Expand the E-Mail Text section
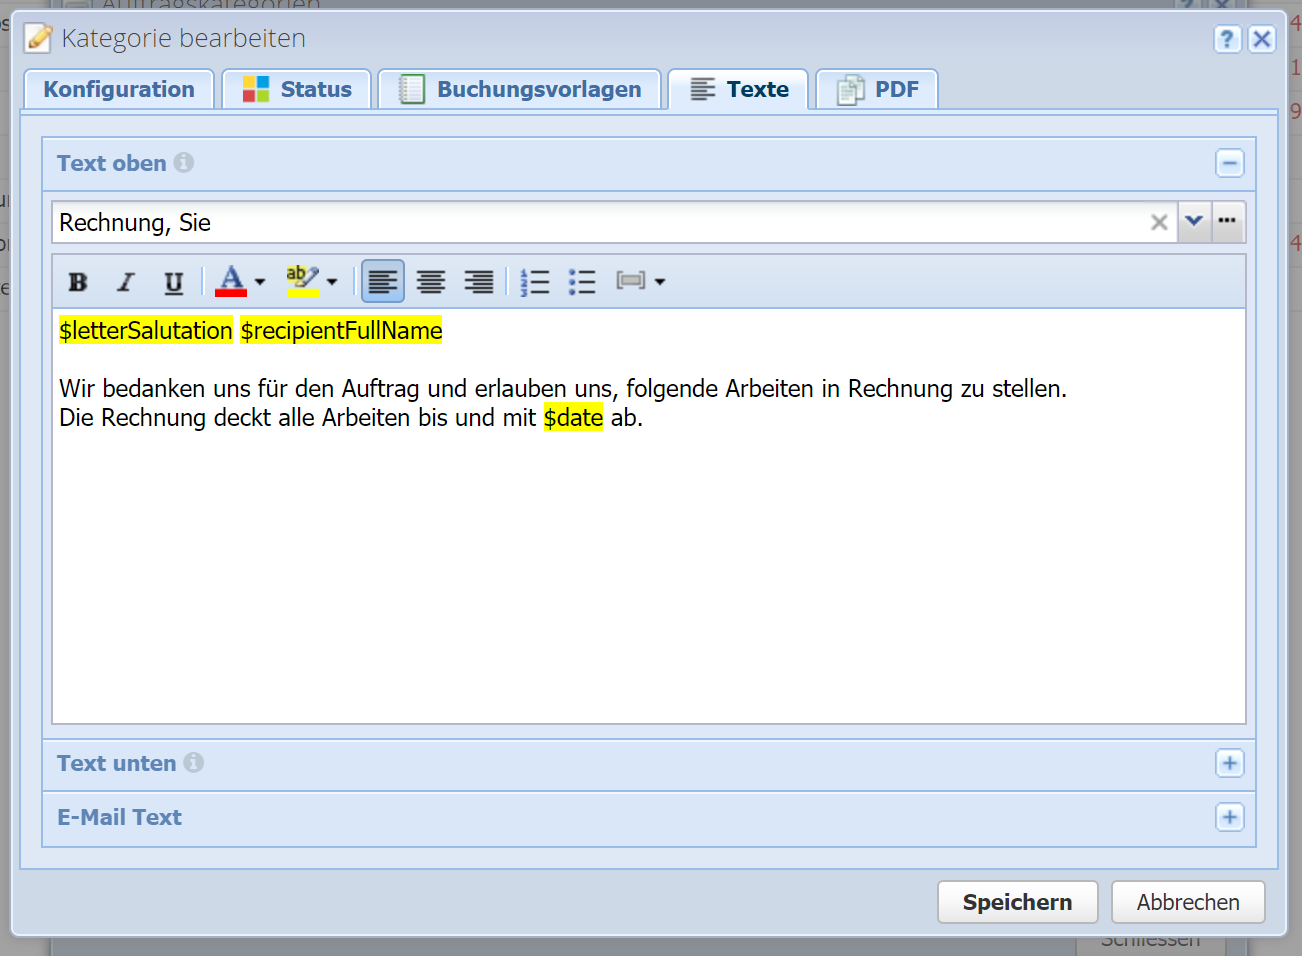Screen dimensions: 1302x956 point(1229,818)
